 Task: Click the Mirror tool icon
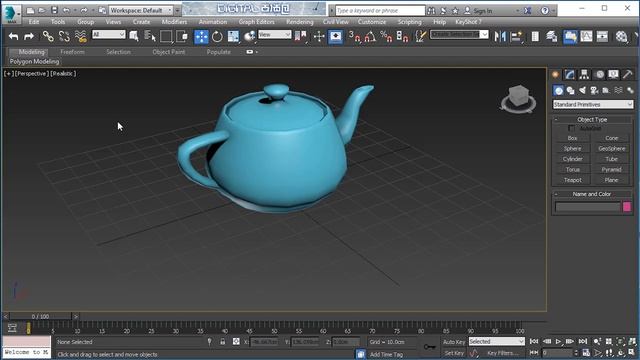pyautogui.click(x=500, y=37)
